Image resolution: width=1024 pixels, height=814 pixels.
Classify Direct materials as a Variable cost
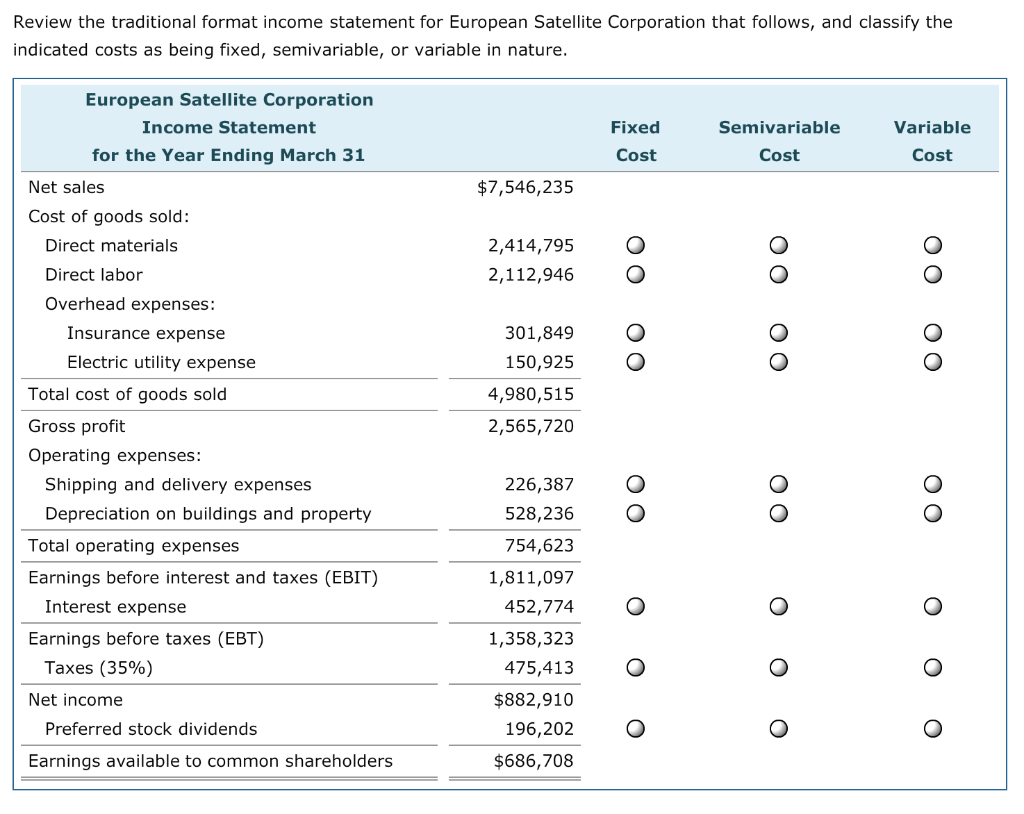932,245
